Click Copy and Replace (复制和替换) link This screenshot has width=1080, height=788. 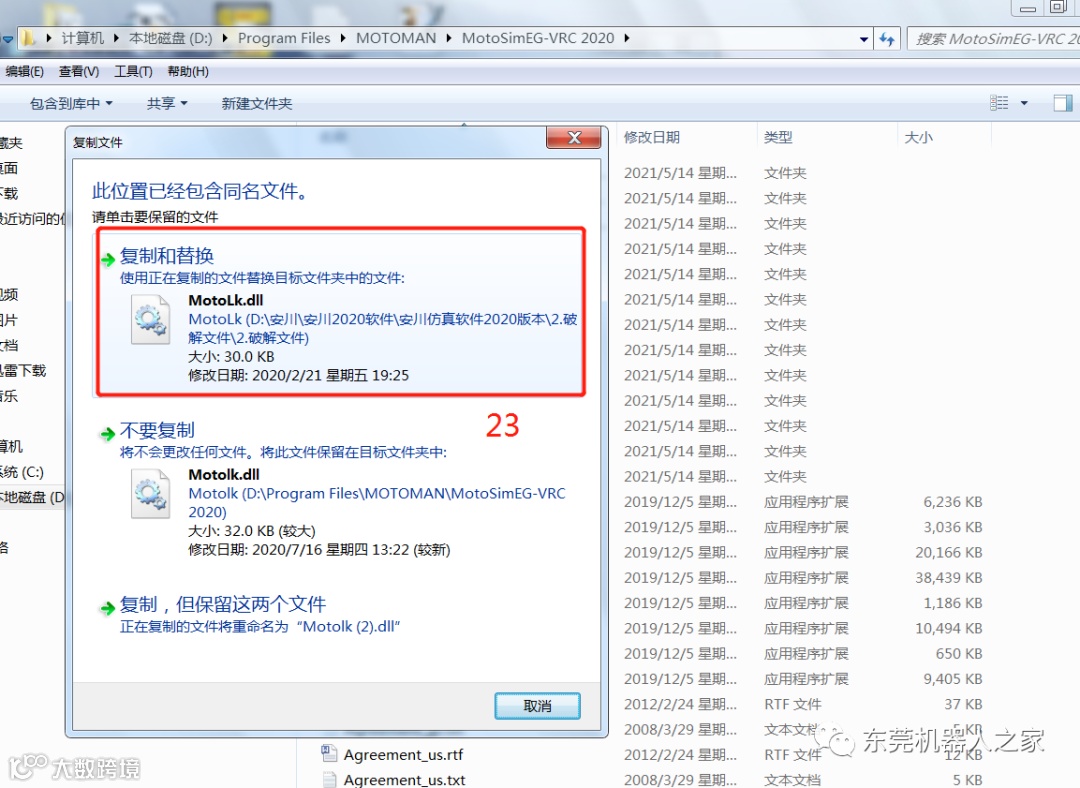(167, 256)
